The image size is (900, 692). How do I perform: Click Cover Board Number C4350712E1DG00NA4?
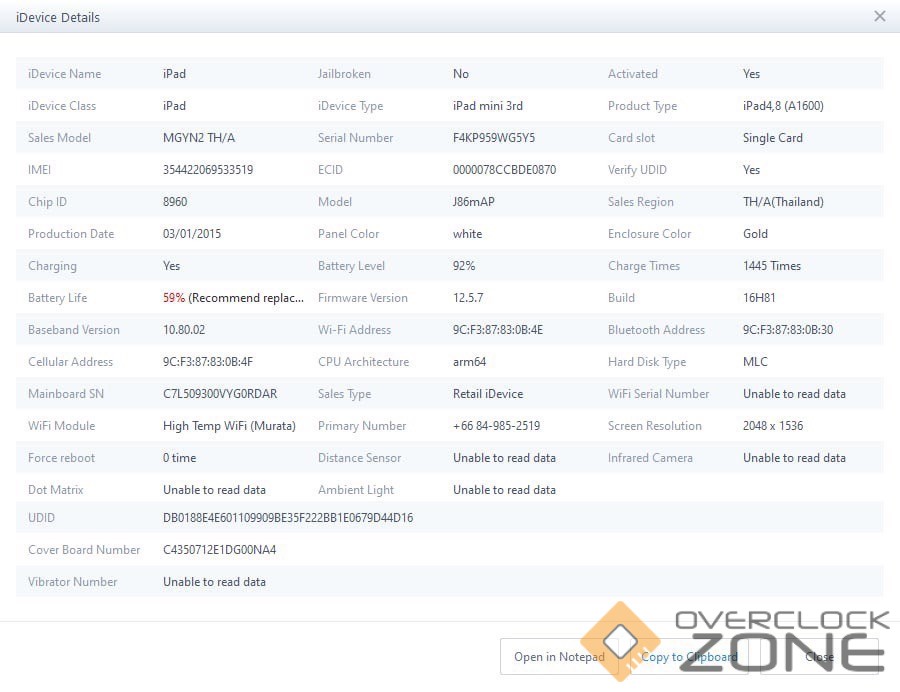(x=219, y=550)
